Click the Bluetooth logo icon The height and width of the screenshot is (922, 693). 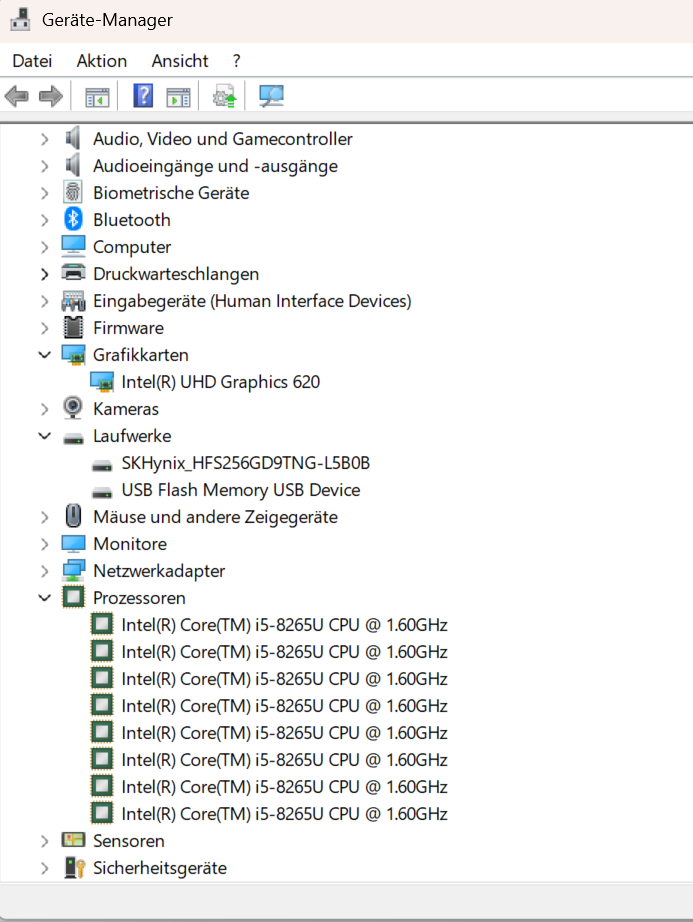[x=73, y=219]
